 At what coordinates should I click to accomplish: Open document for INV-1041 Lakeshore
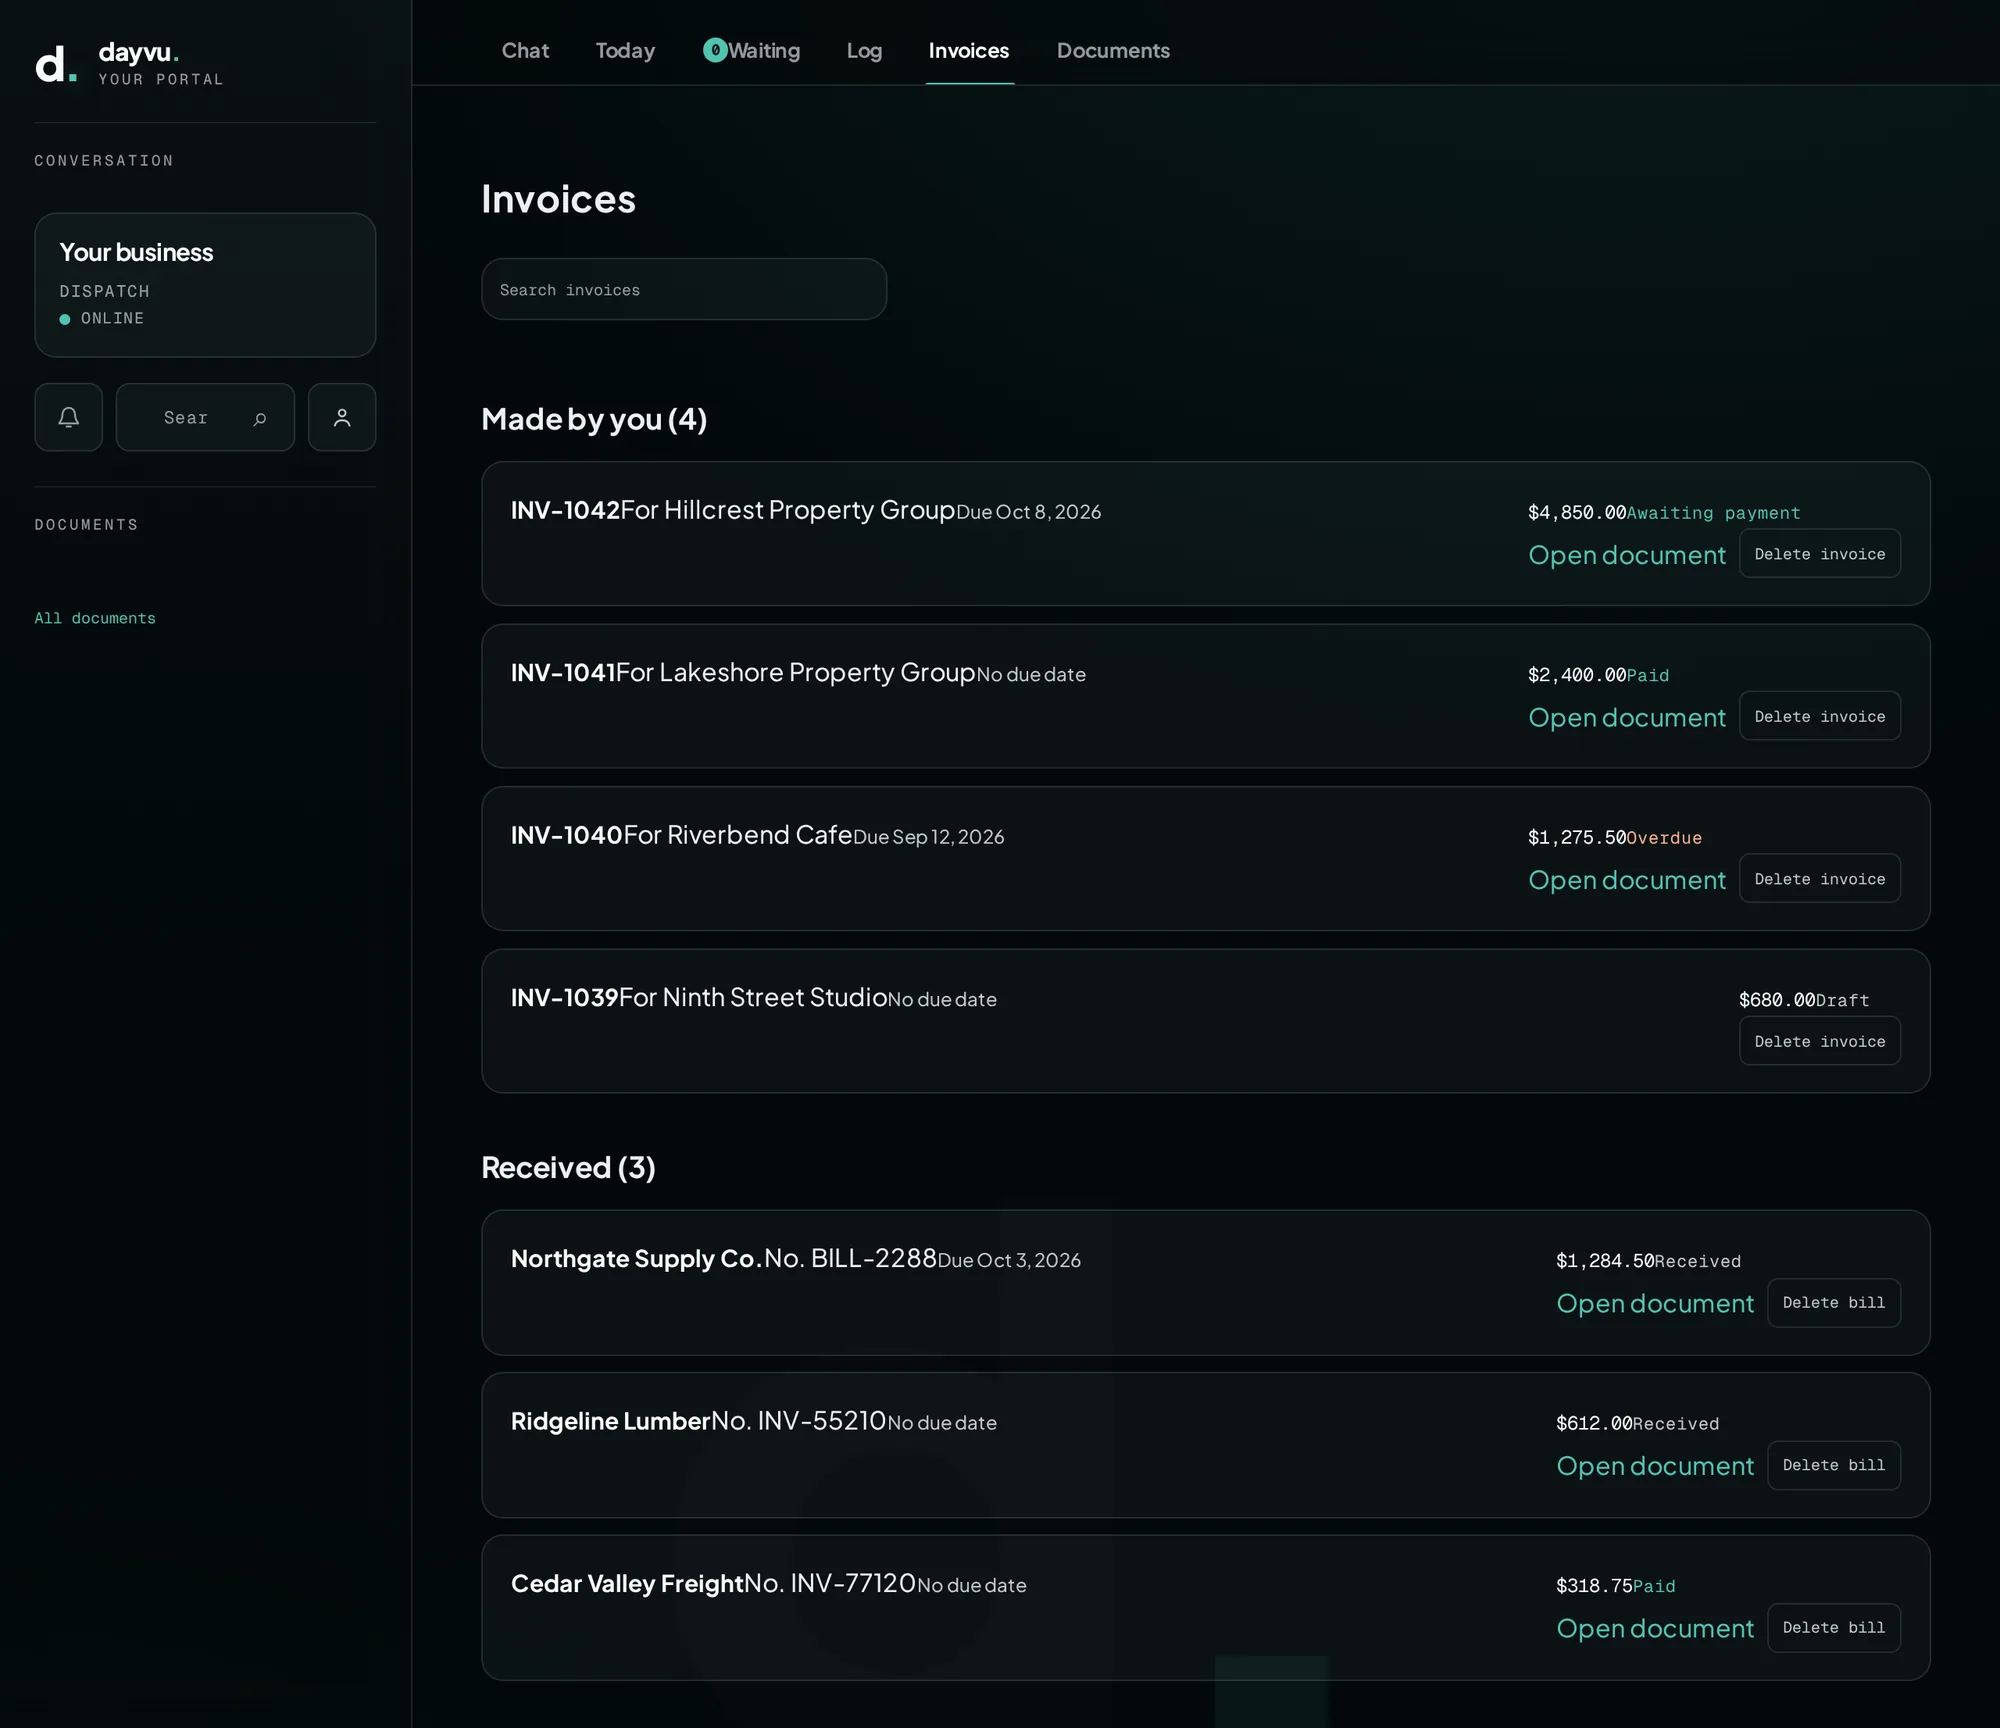tap(1627, 718)
